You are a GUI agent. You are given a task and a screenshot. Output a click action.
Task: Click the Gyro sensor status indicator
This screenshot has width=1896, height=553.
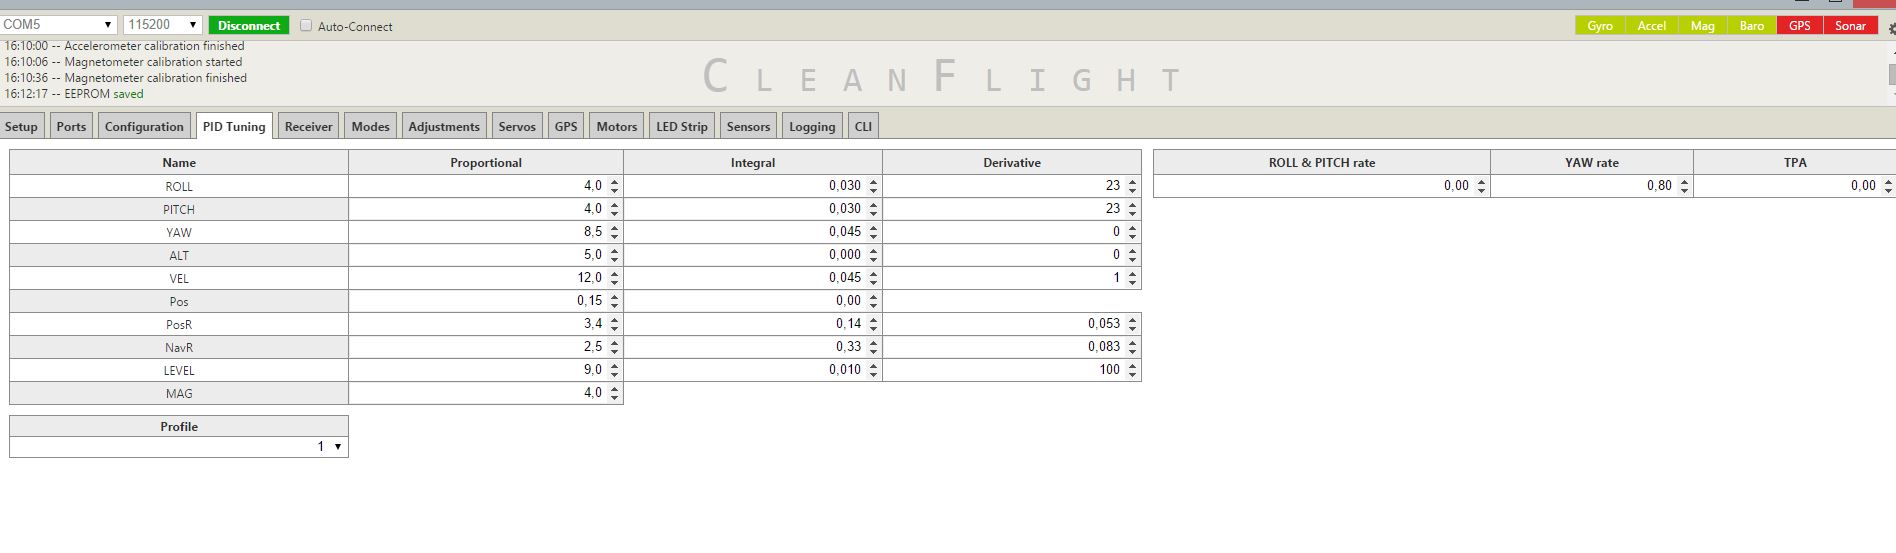(1599, 26)
